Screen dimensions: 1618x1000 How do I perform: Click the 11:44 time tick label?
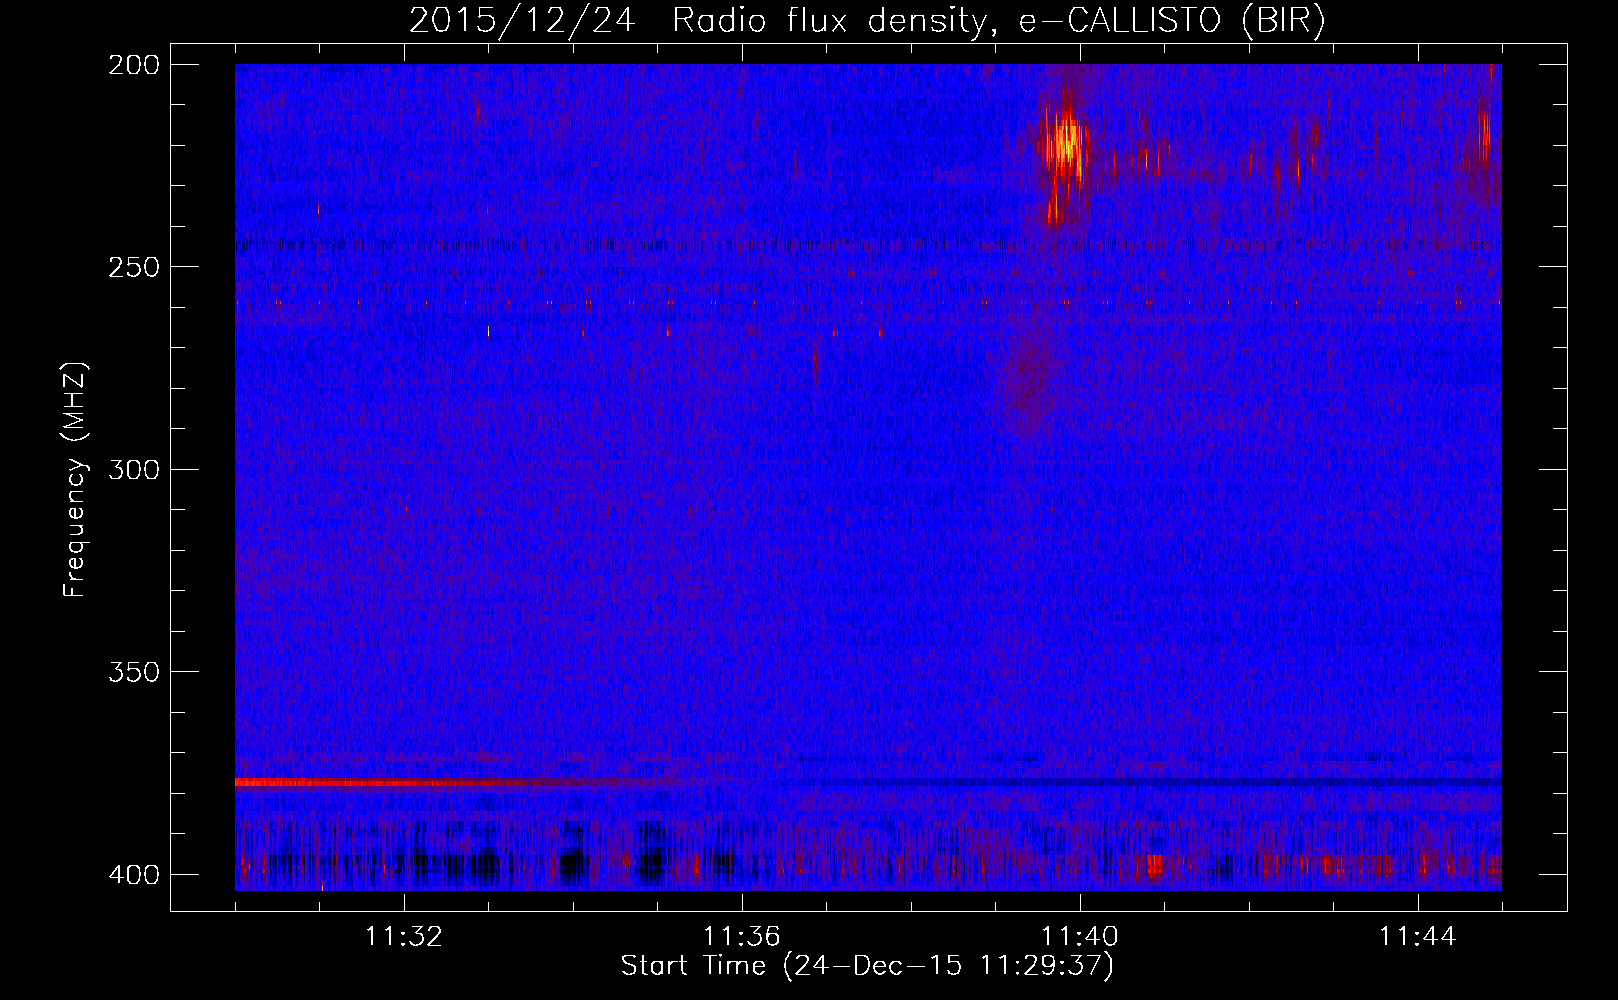coord(1418,937)
